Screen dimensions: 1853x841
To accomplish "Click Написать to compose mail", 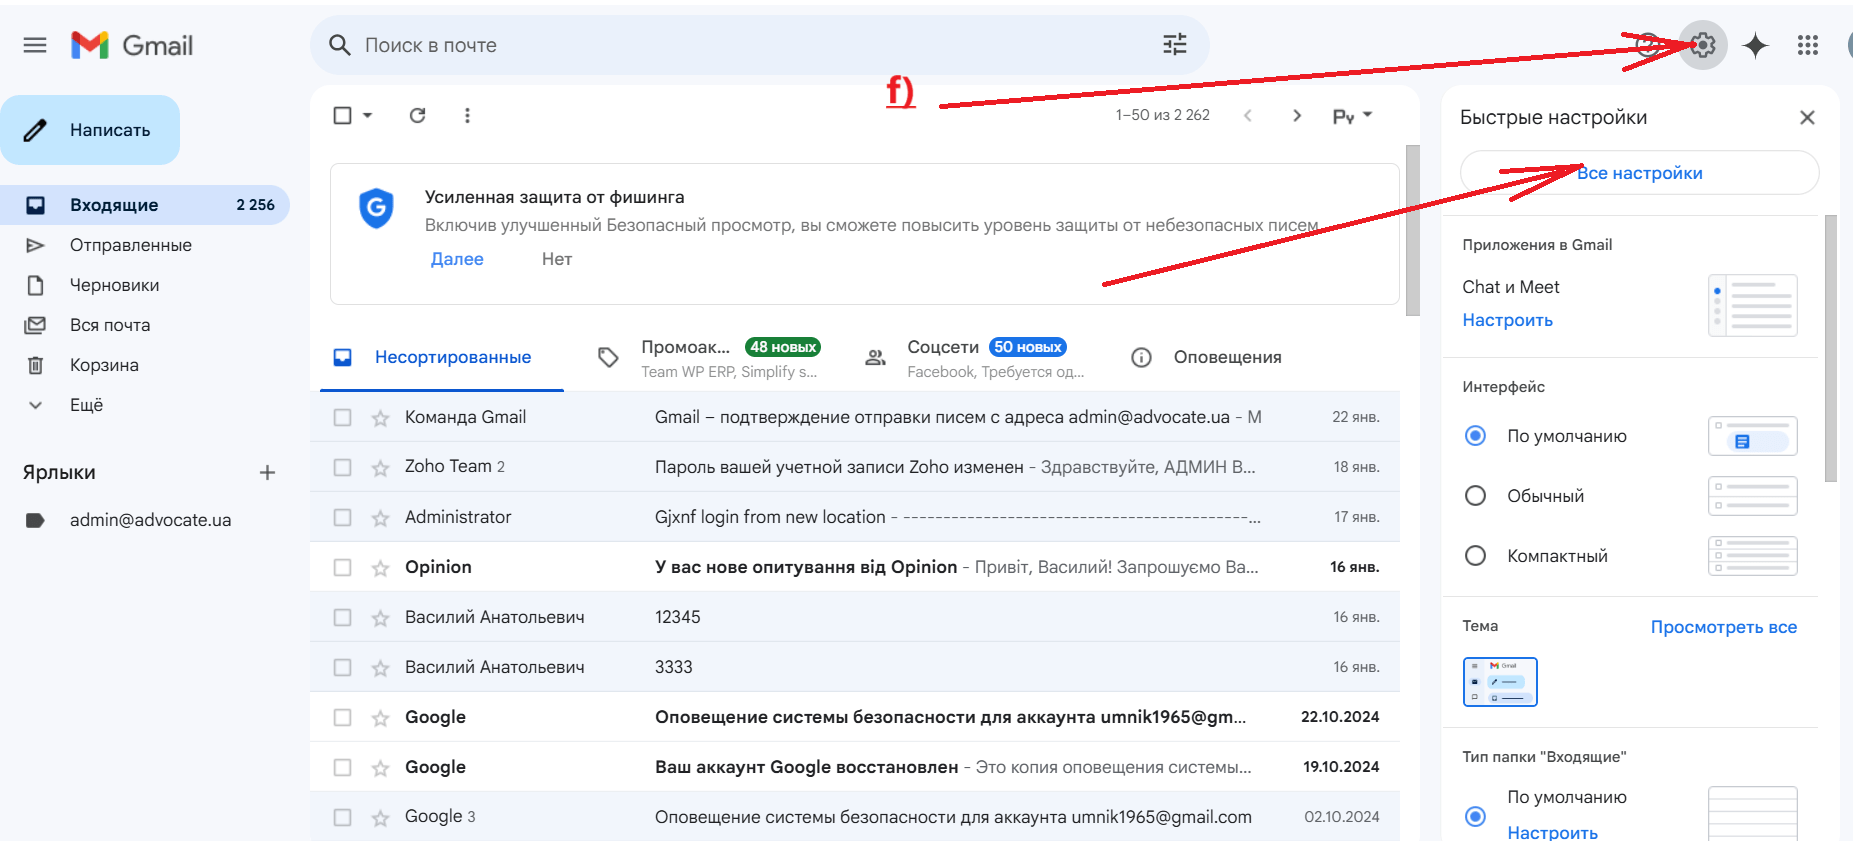I will [x=90, y=130].
